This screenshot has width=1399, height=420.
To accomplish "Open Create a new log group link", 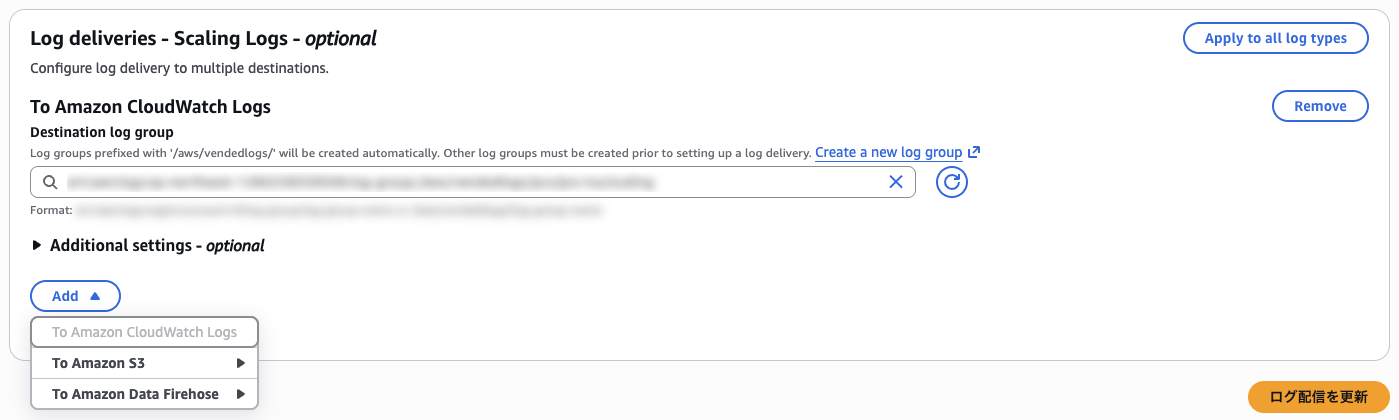I will 888,153.
